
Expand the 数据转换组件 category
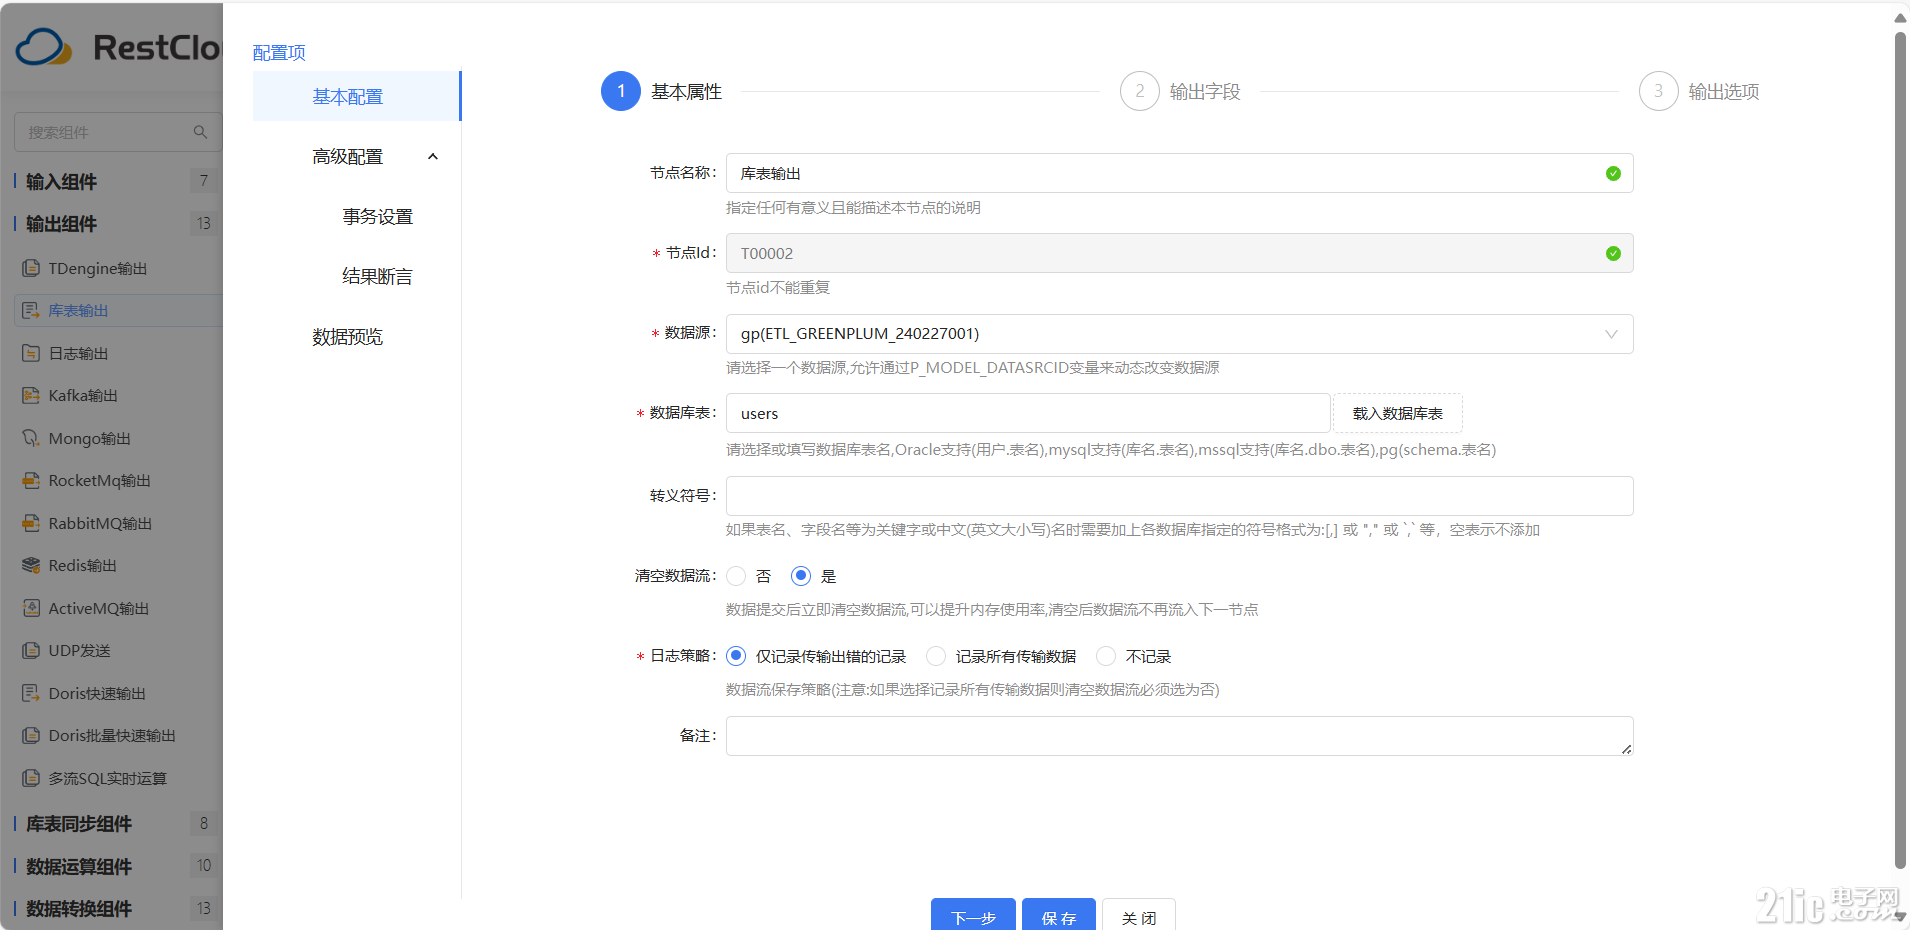(x=79, y=908)
